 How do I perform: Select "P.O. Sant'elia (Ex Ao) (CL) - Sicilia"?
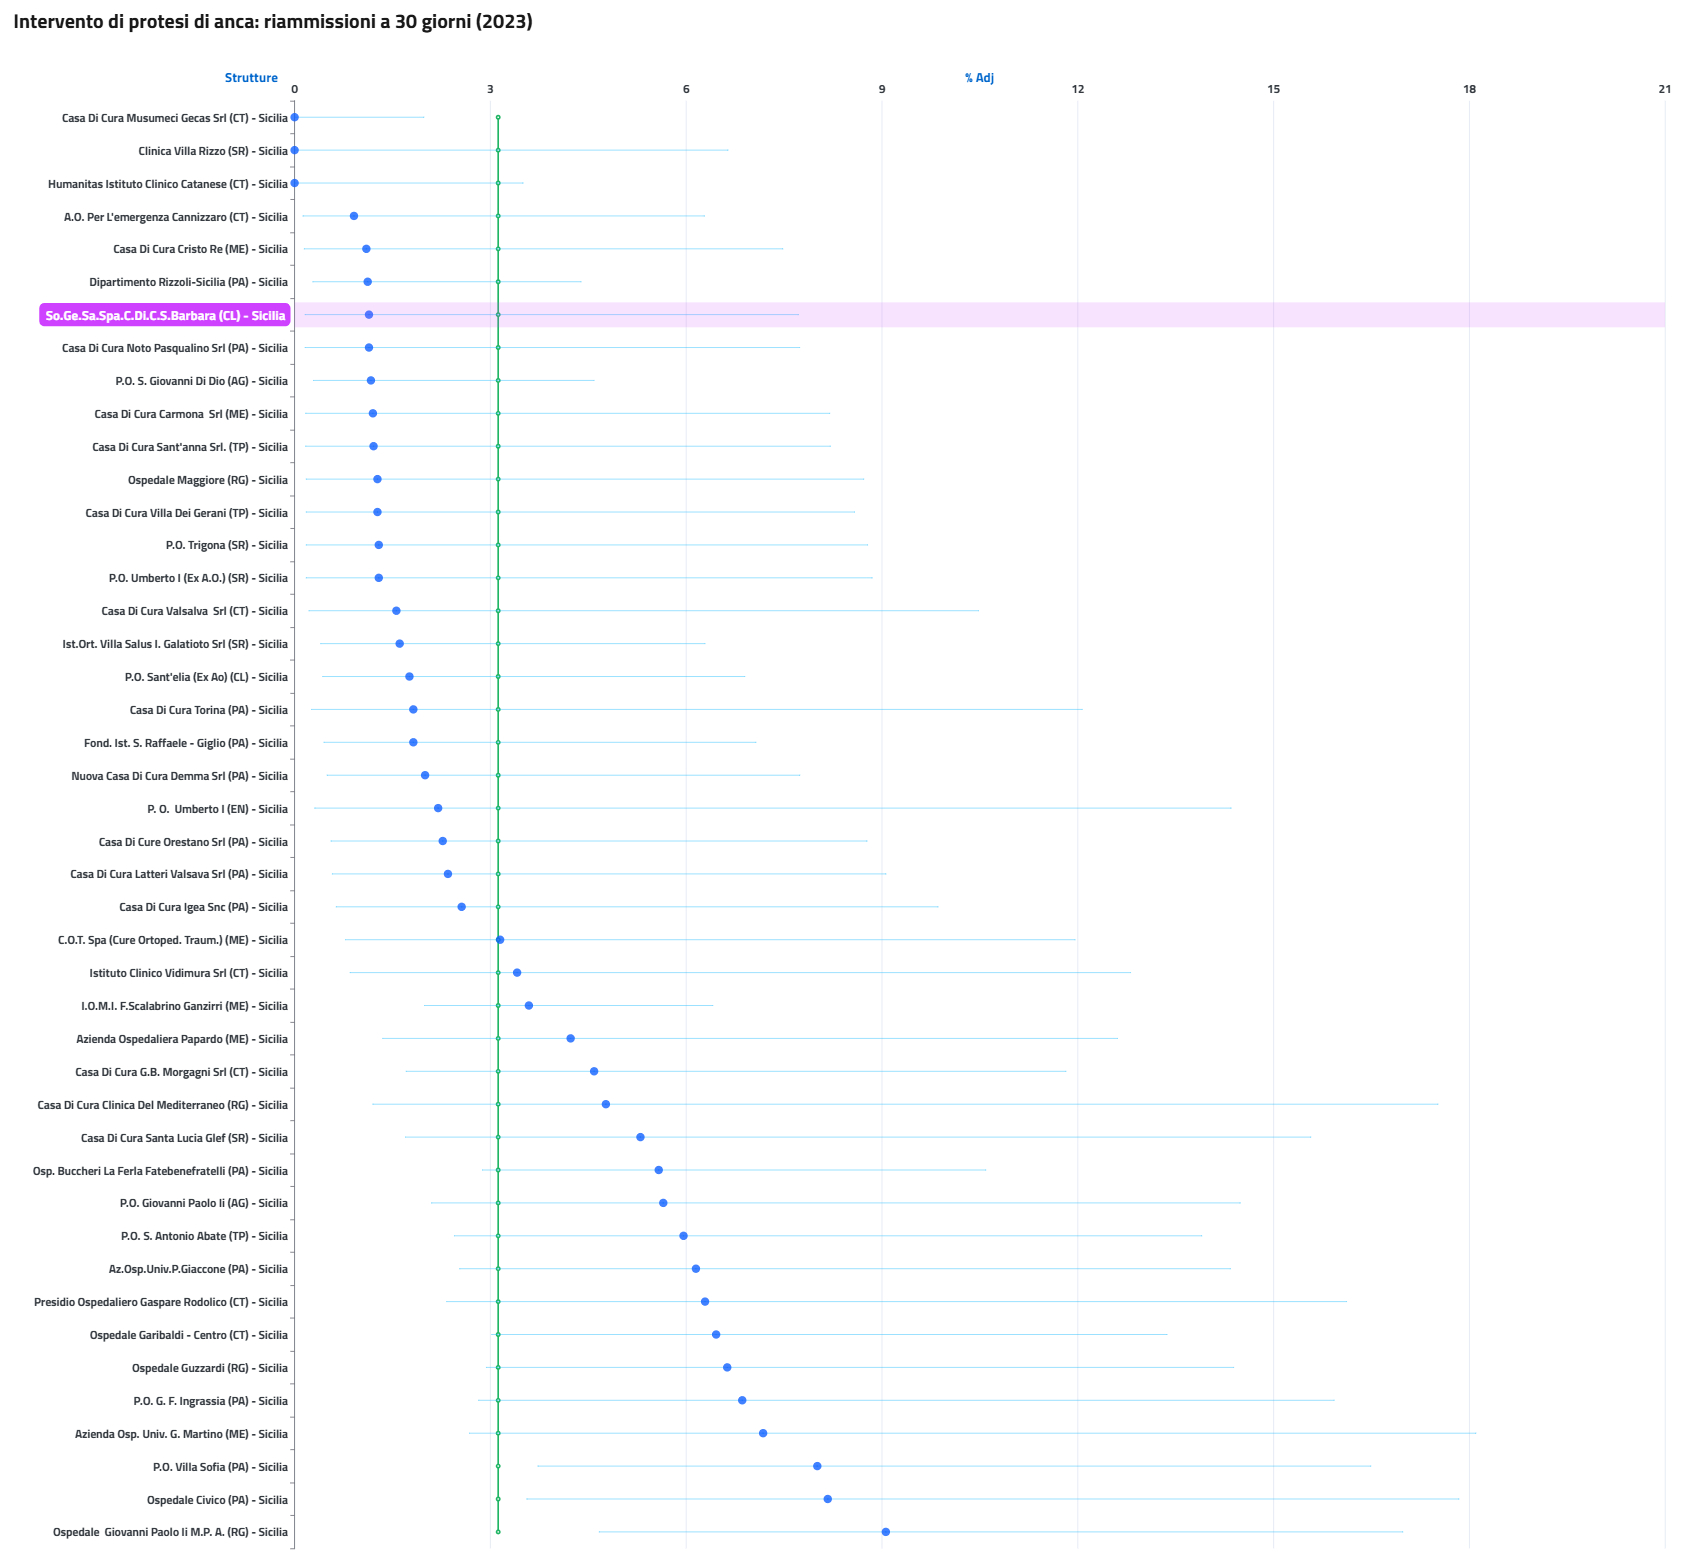click(206, 677)
